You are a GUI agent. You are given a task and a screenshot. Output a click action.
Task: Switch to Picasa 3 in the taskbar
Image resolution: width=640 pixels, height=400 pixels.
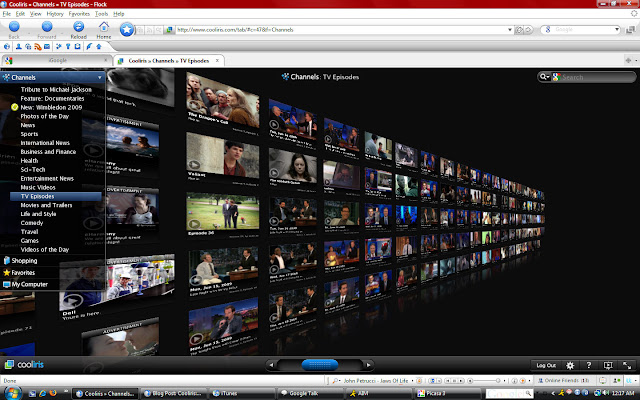pyautogui.click(x=446, y=393)
